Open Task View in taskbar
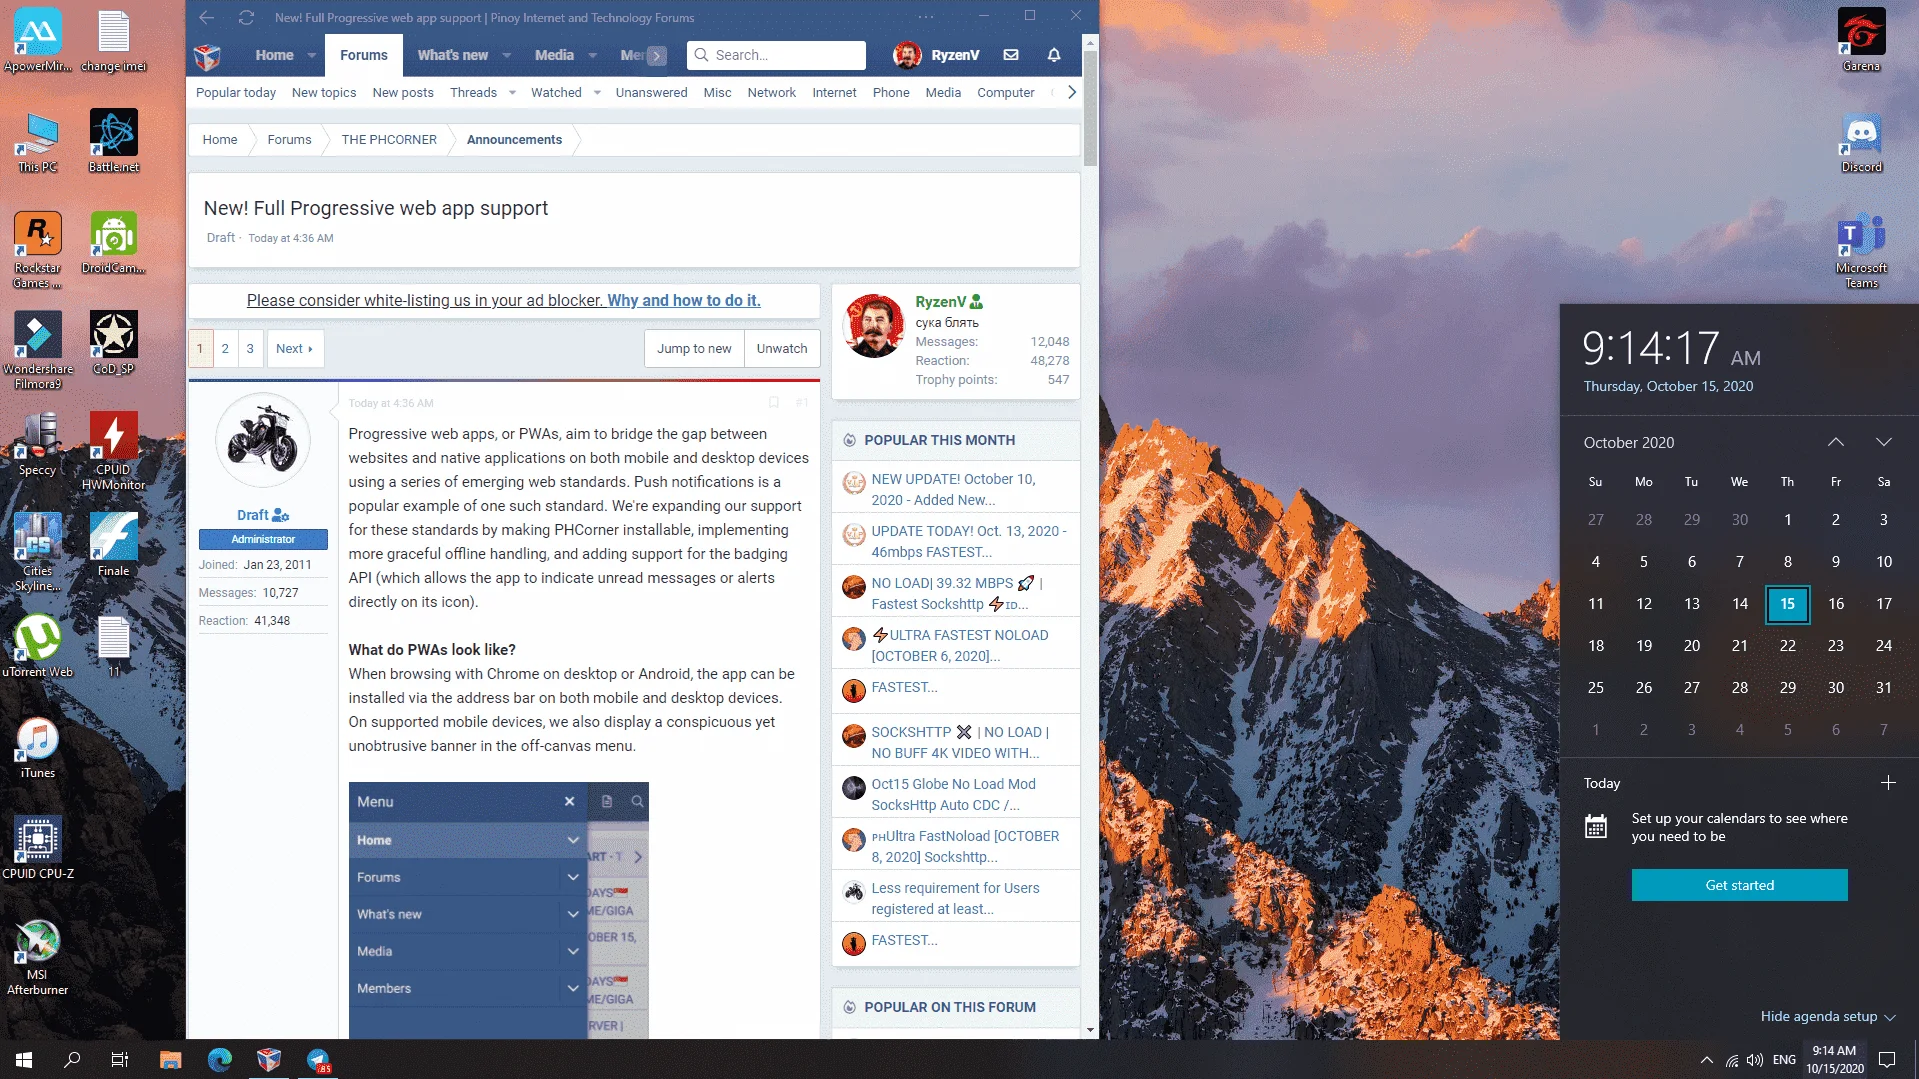 point(119,1059)
